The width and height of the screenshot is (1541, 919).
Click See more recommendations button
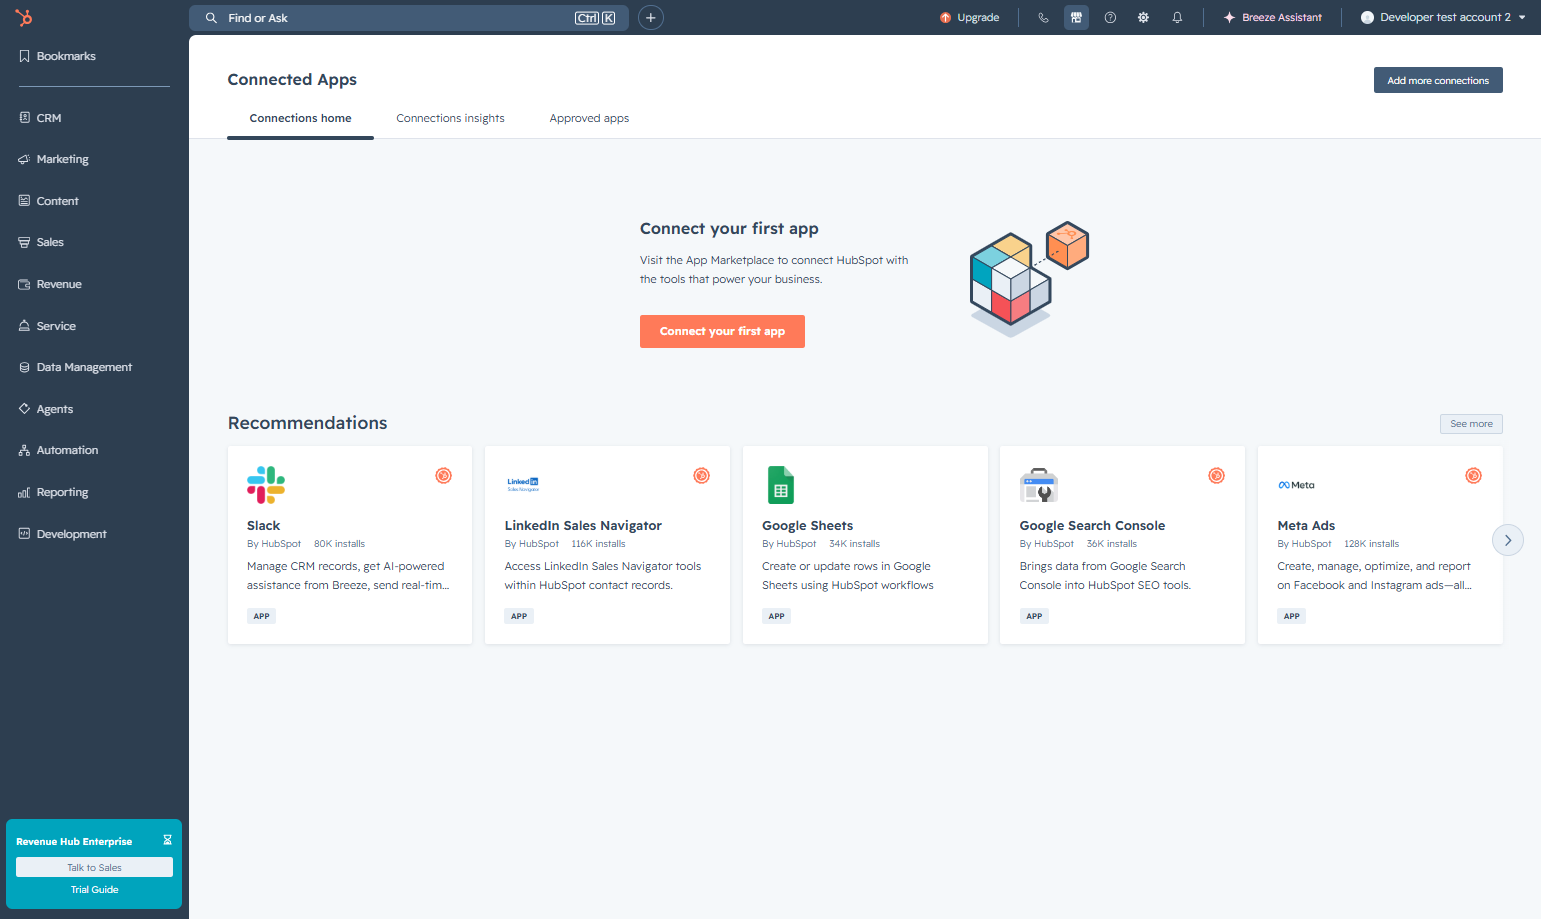pyautogui.click(x=1471, y=424)
